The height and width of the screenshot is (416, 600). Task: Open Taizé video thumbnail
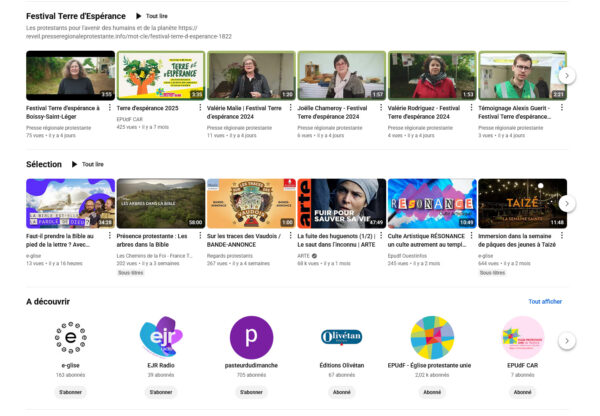[x=523, y=203]
